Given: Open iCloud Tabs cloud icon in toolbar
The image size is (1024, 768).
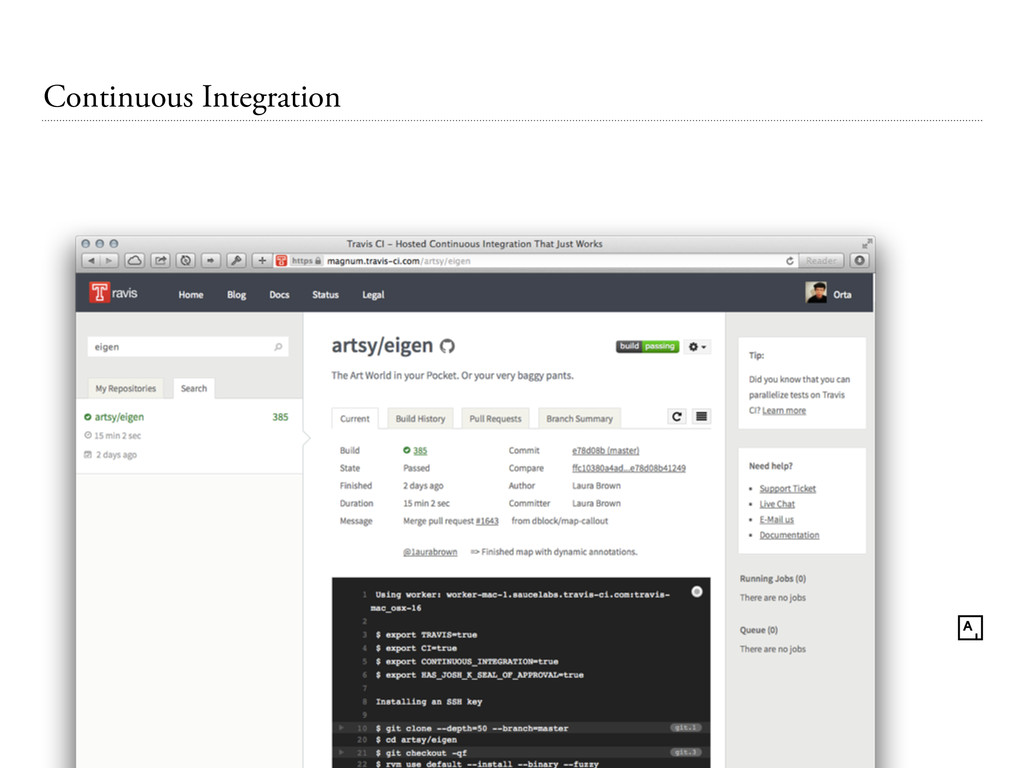Looking at the screenshot, I should pyautogui.click(x=135, y=261).
